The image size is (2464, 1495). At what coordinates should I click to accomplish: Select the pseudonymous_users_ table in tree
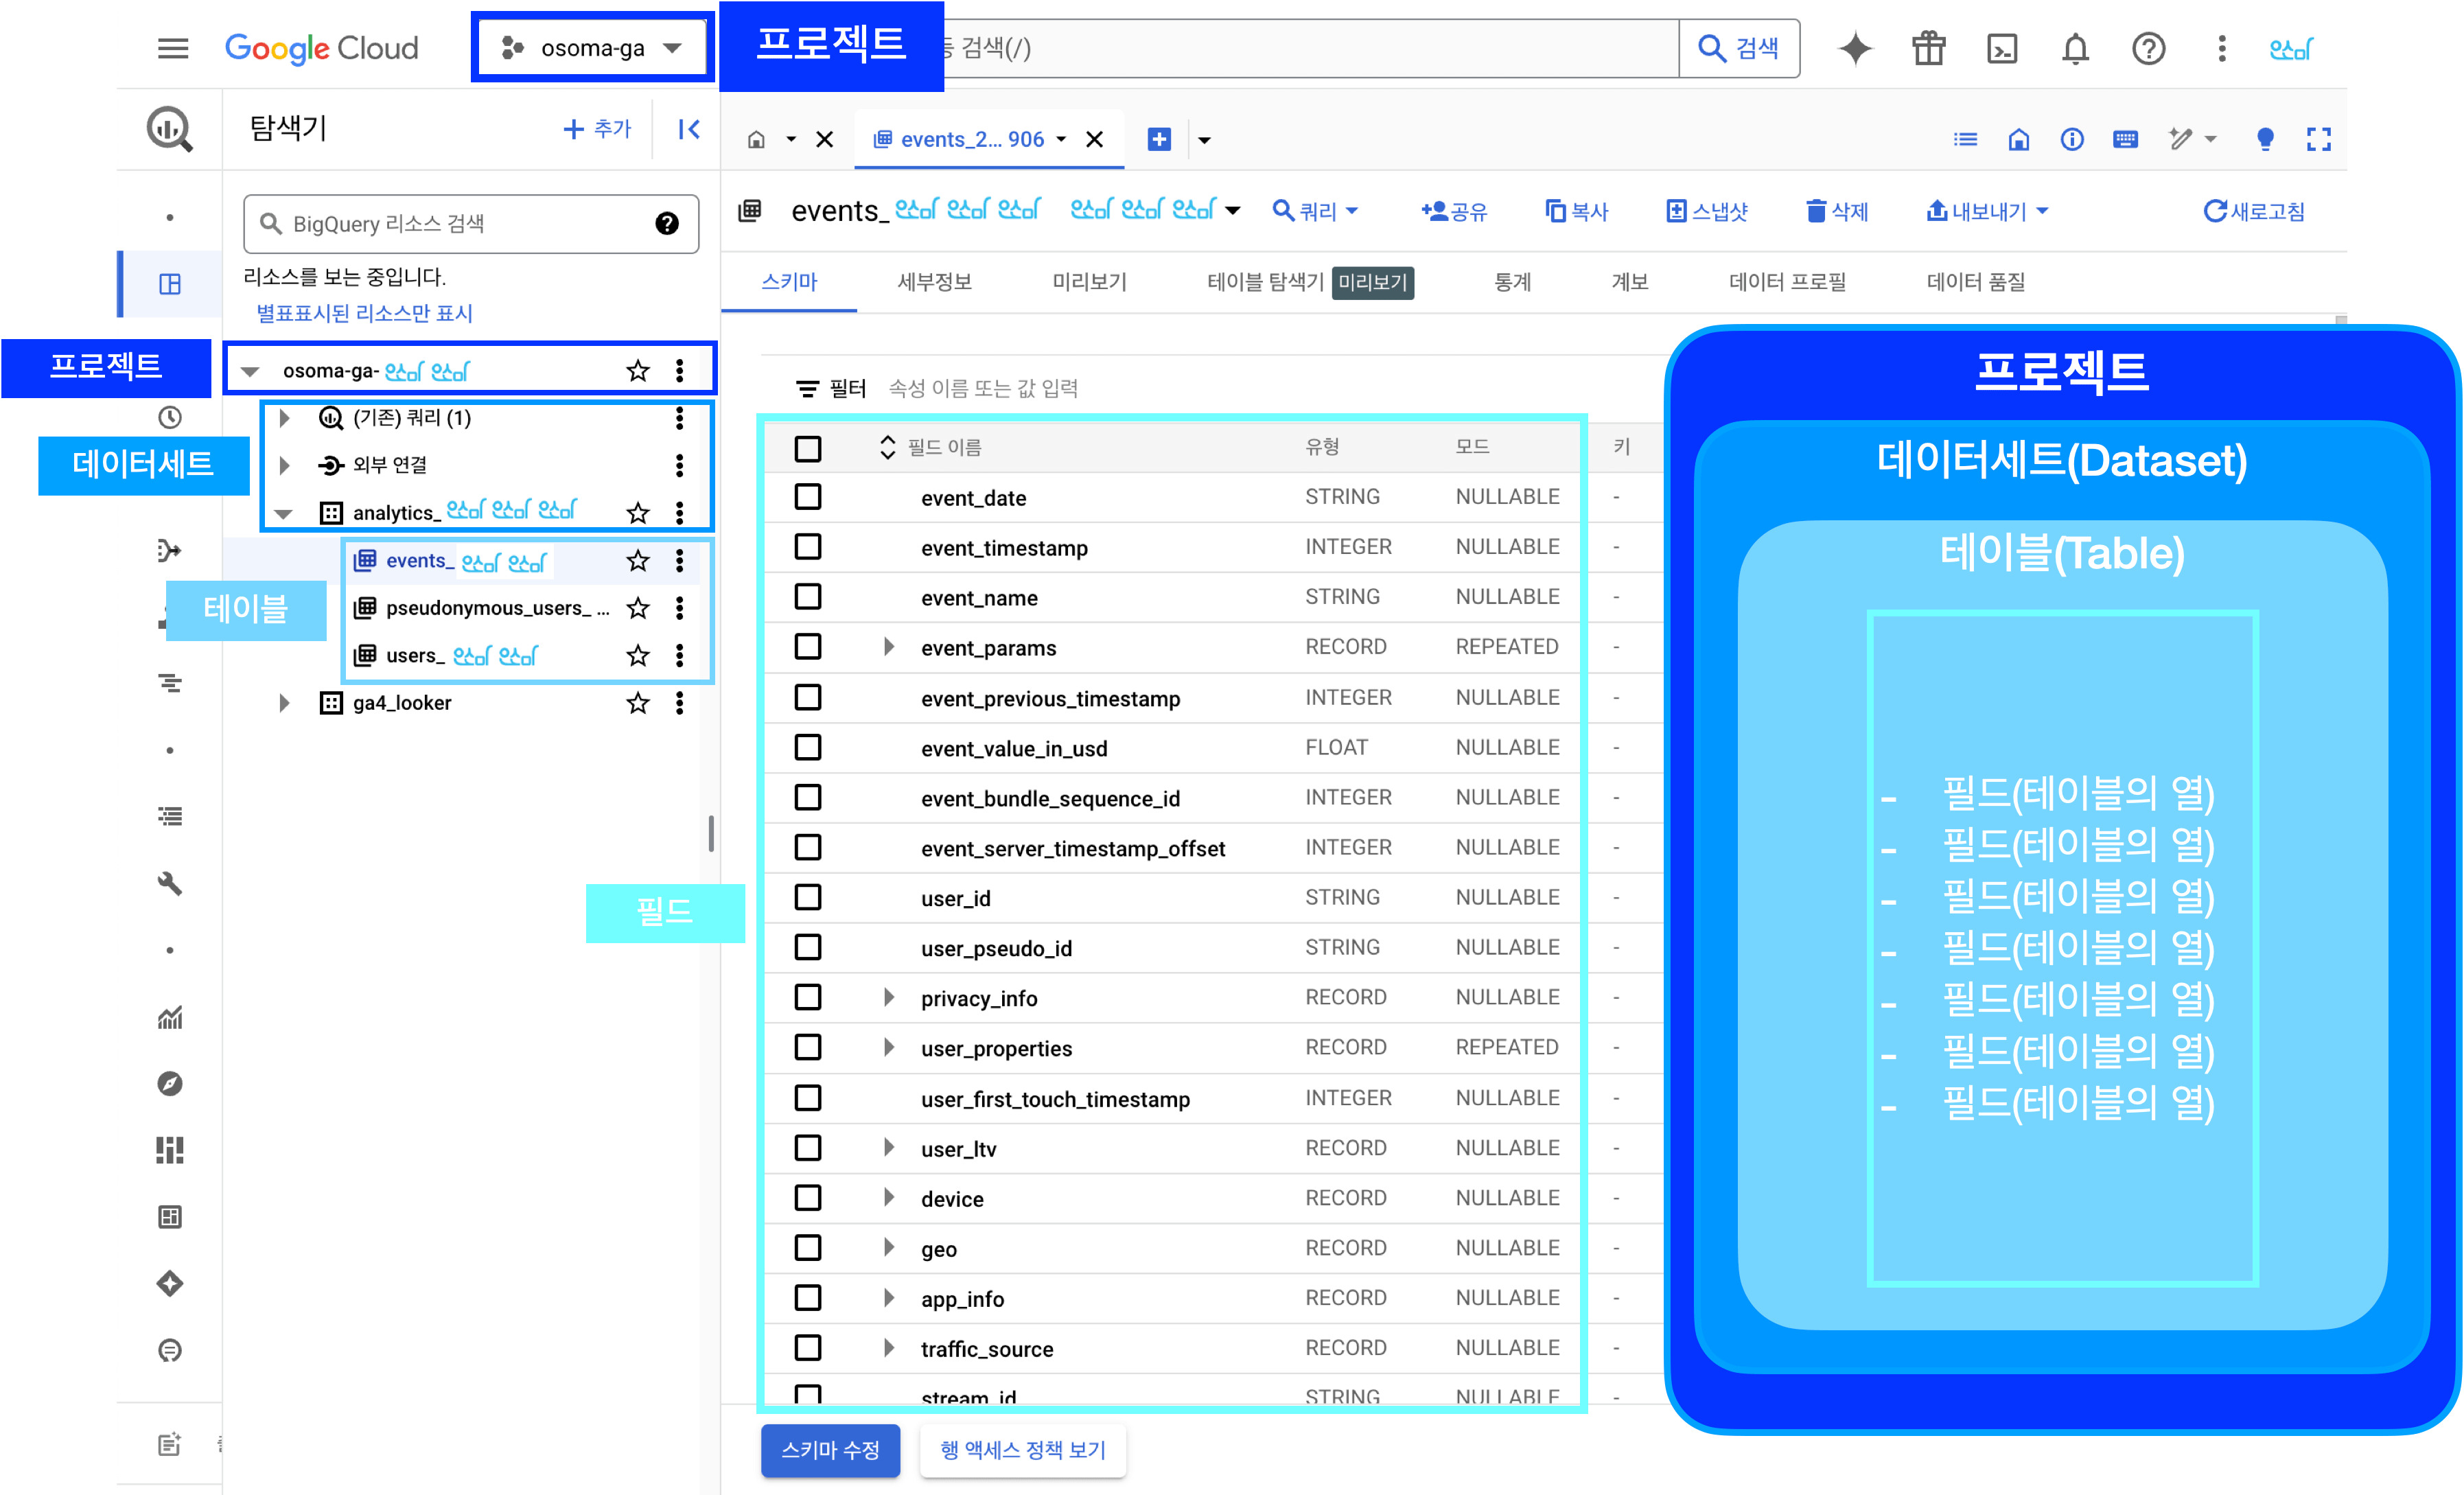[x=497, y=608]
